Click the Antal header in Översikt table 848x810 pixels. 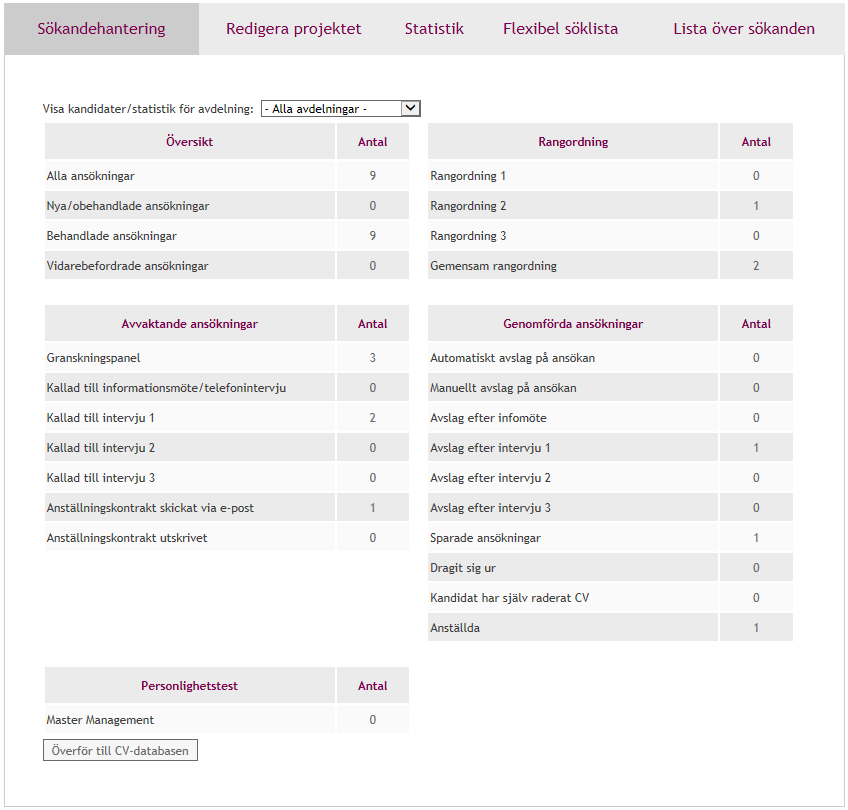point(373,142)
